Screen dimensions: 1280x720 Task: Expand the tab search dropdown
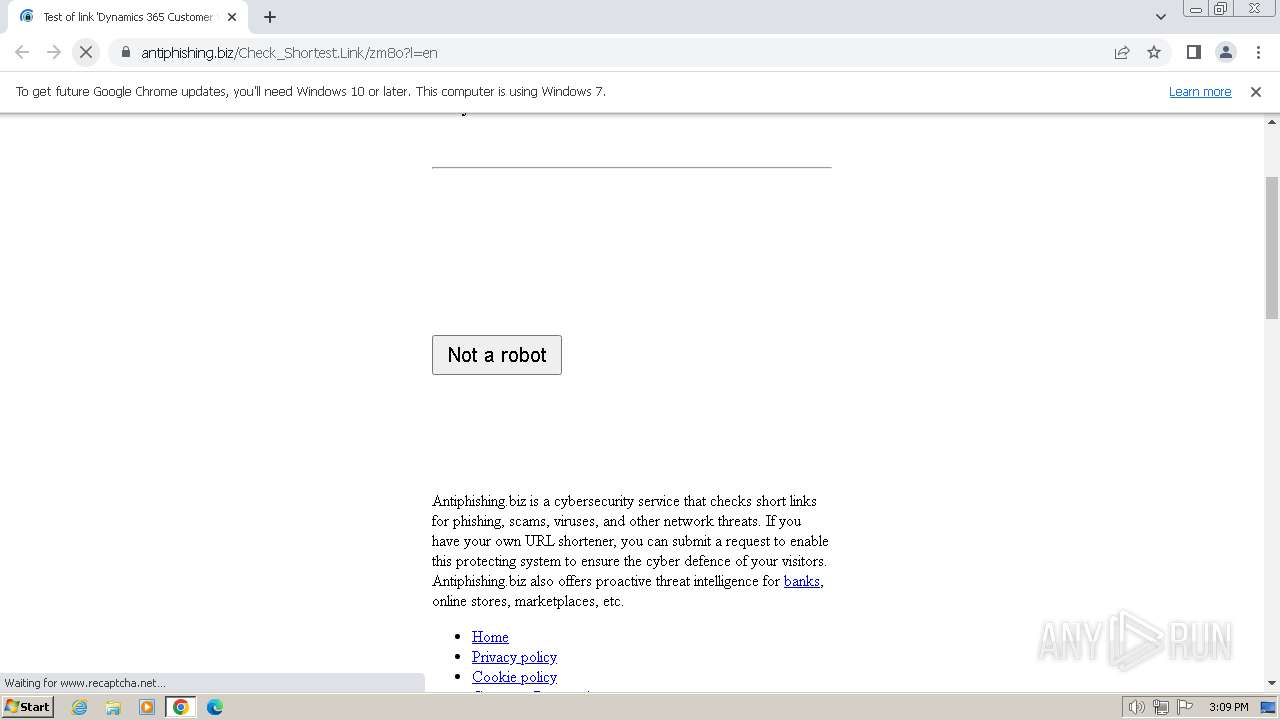tap(1160, 17)
